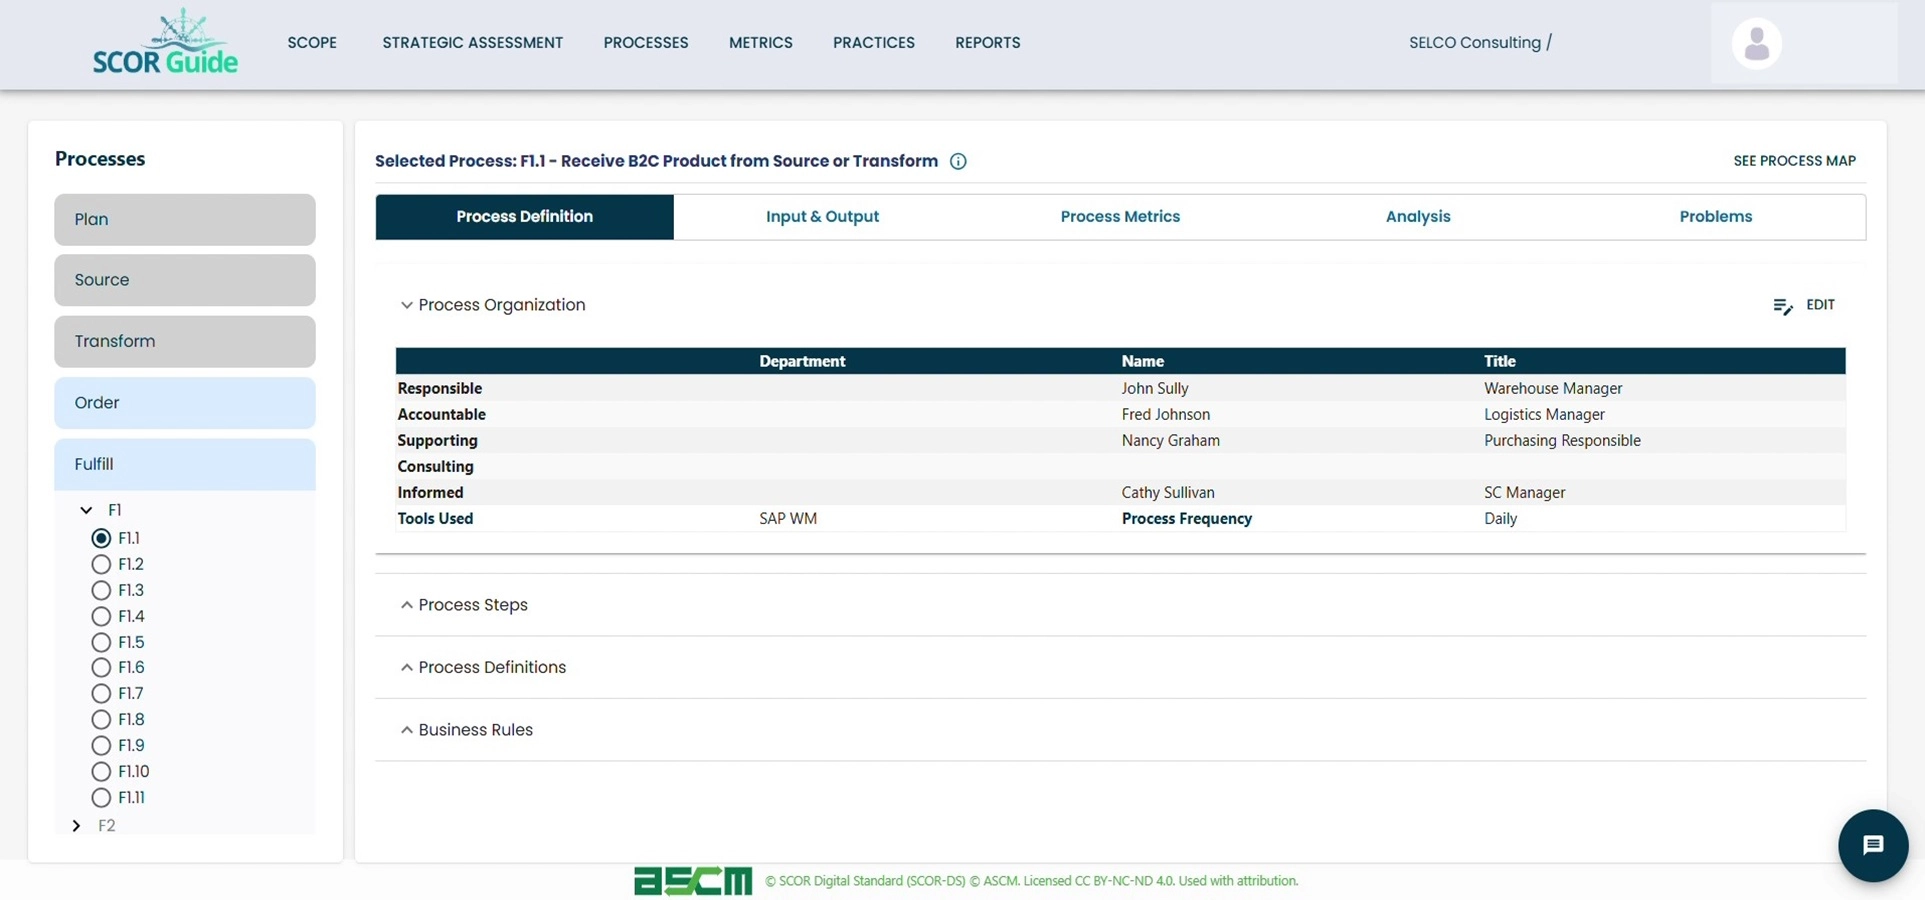Select the F1.11 radio button

coord(101,797)
